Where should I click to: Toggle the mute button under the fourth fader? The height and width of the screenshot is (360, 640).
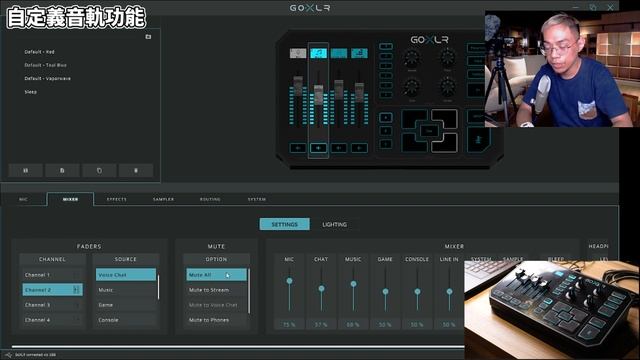tap(359, 148)
